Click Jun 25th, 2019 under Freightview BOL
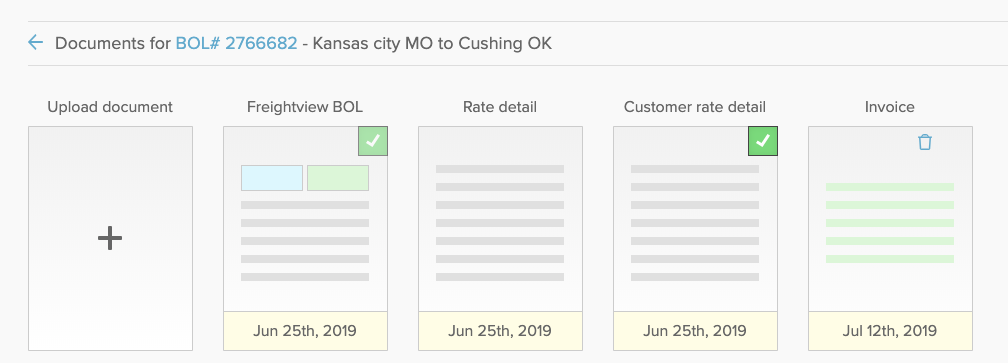Image resolution: width=1008 pixels, height=363 pixels. (305, 332)
